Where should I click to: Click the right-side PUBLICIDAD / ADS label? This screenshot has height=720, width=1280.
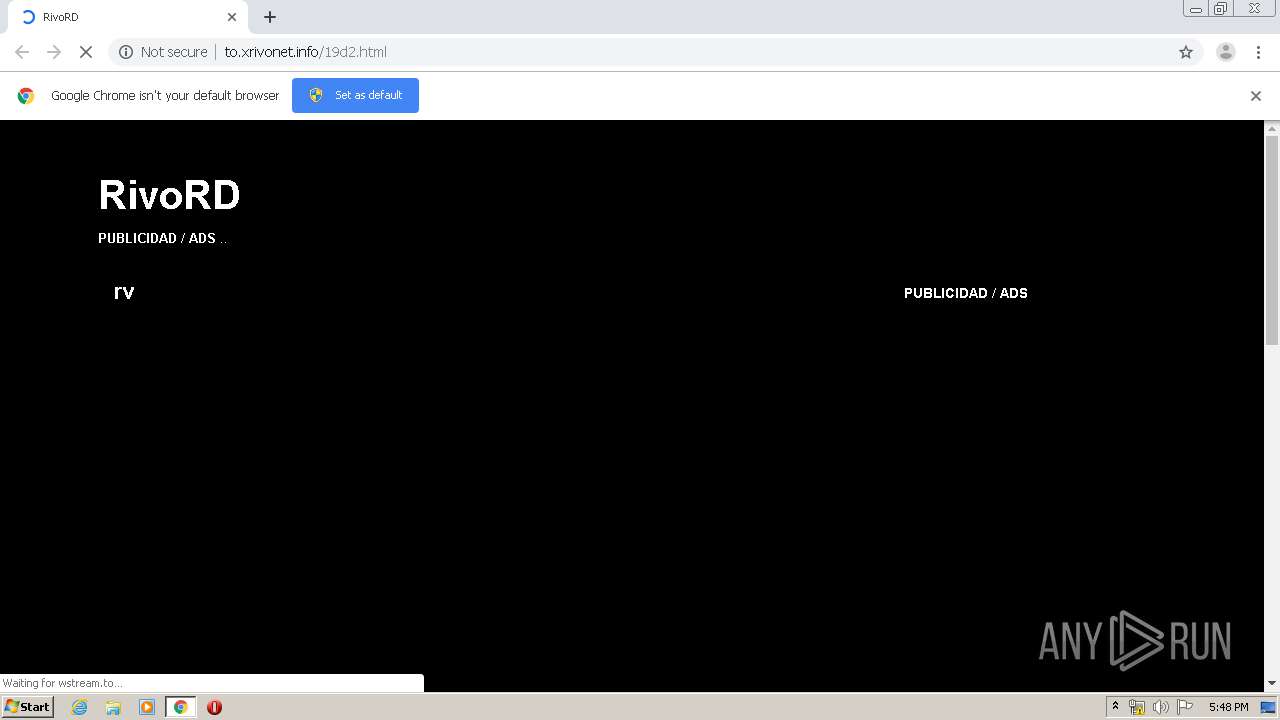point(966,293)
